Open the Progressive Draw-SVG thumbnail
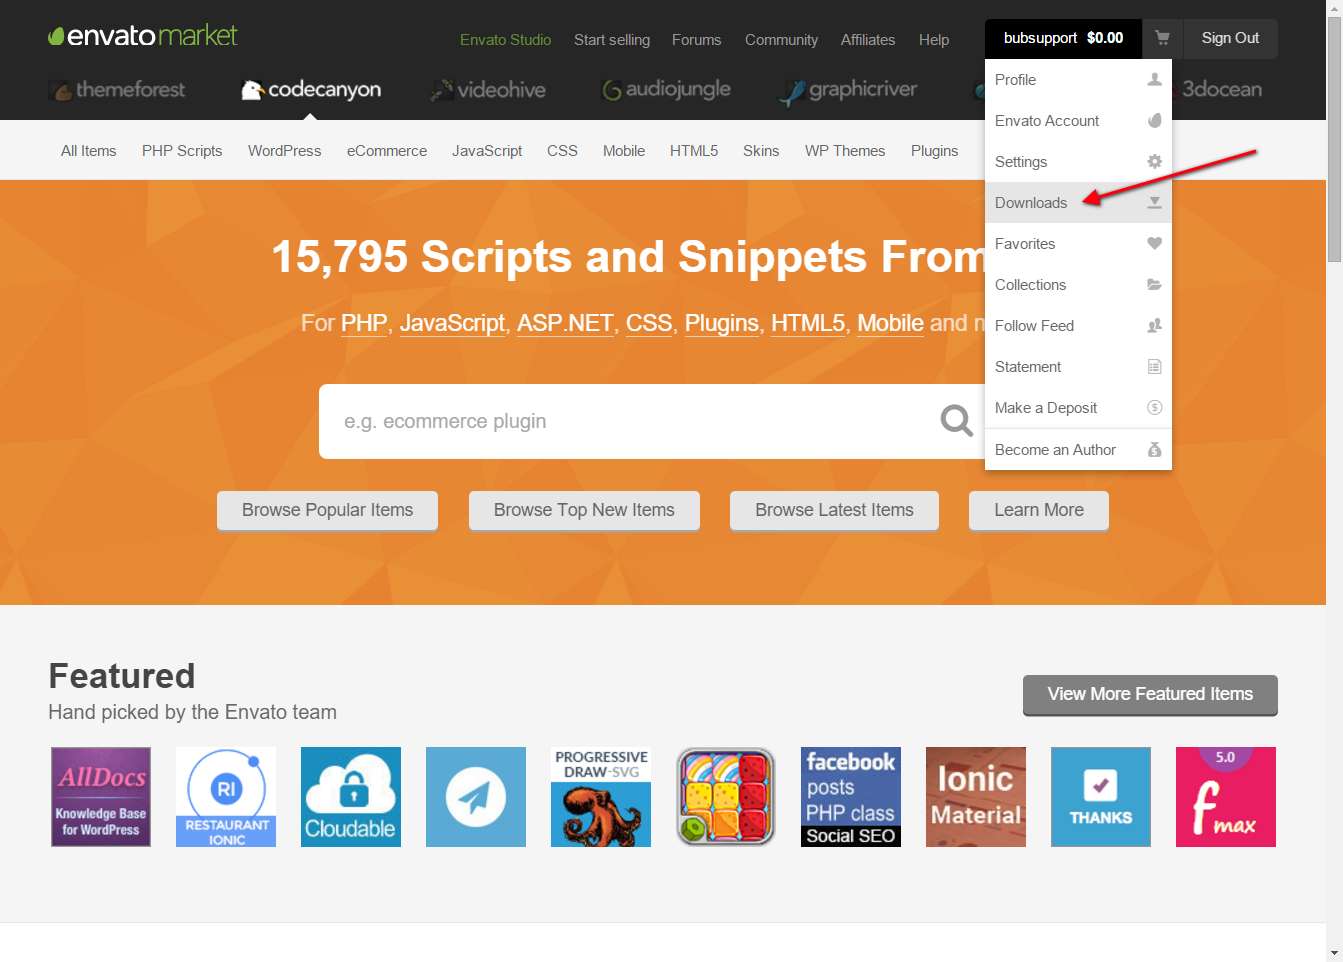This screenshot has width=1343, height=962. (601, 797)
